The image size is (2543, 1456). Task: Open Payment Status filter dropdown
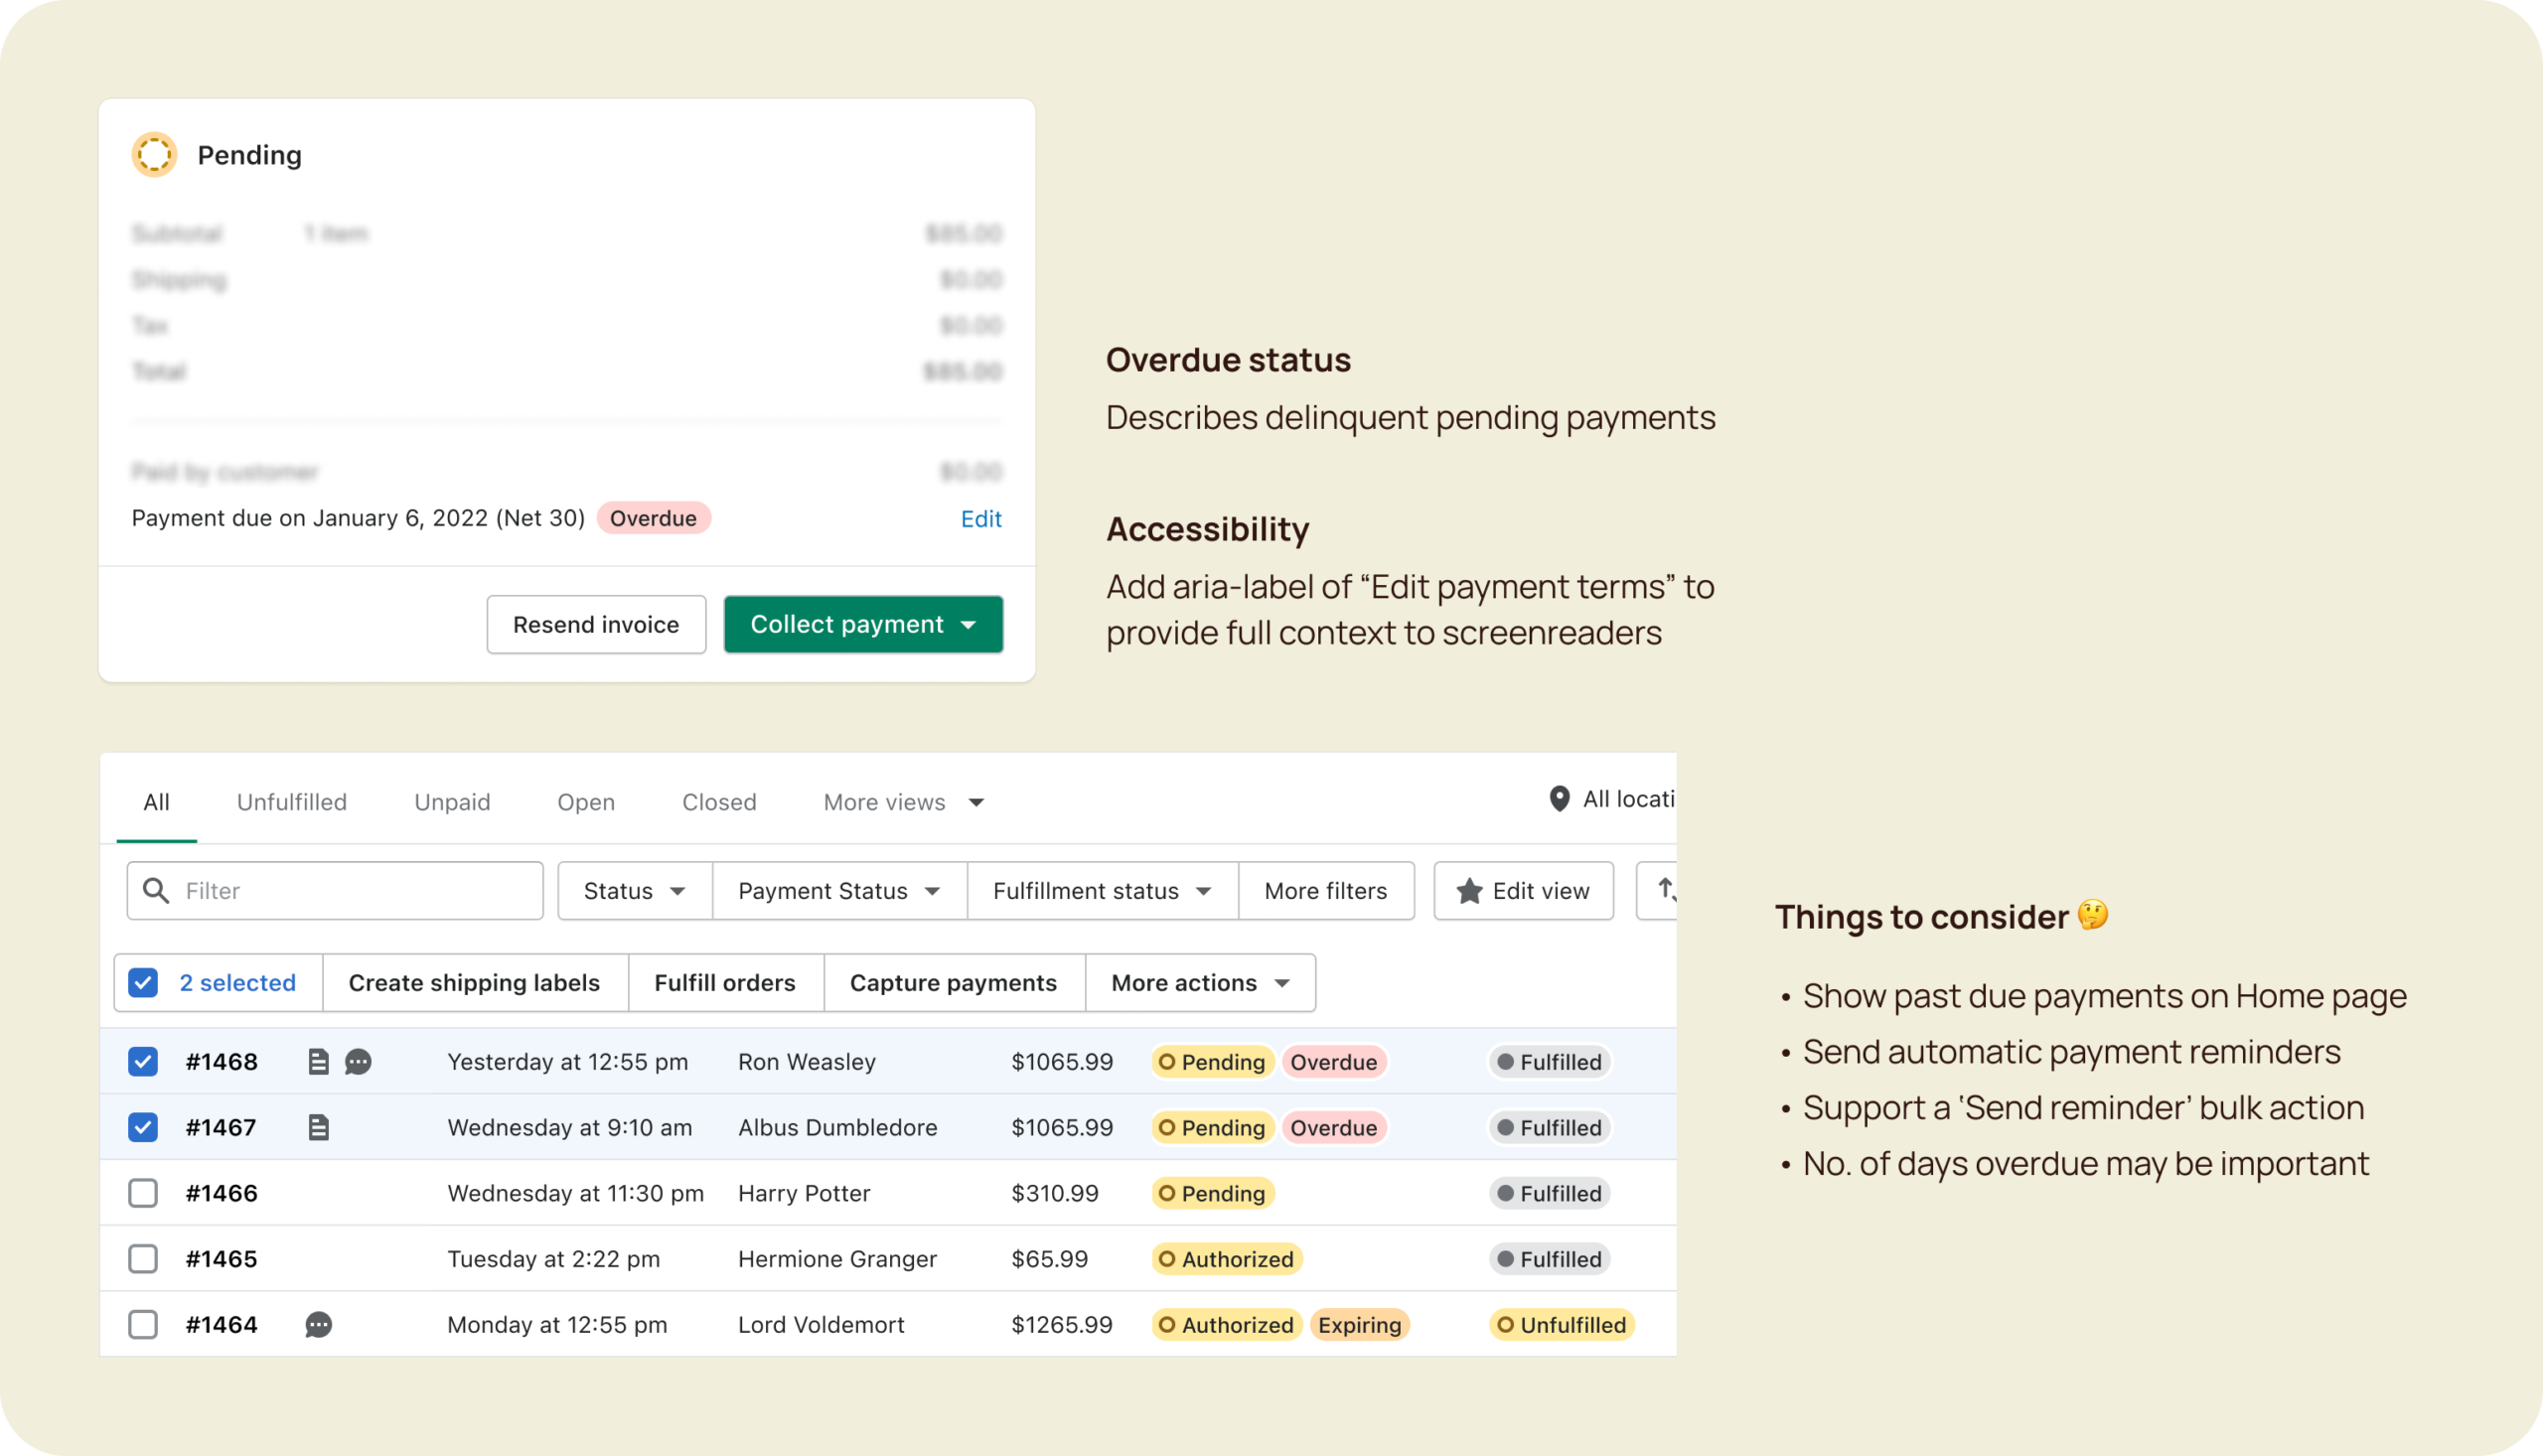[x=838, y=891]
